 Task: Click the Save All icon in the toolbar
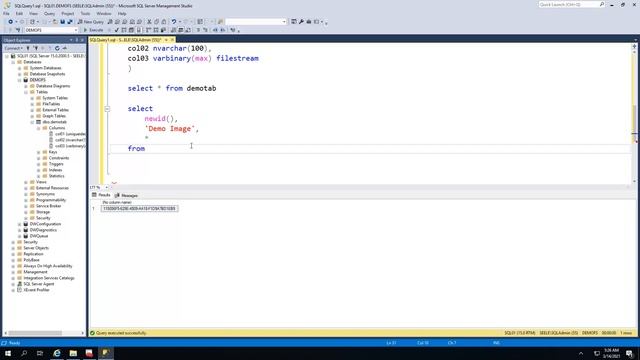pos(70,22)
